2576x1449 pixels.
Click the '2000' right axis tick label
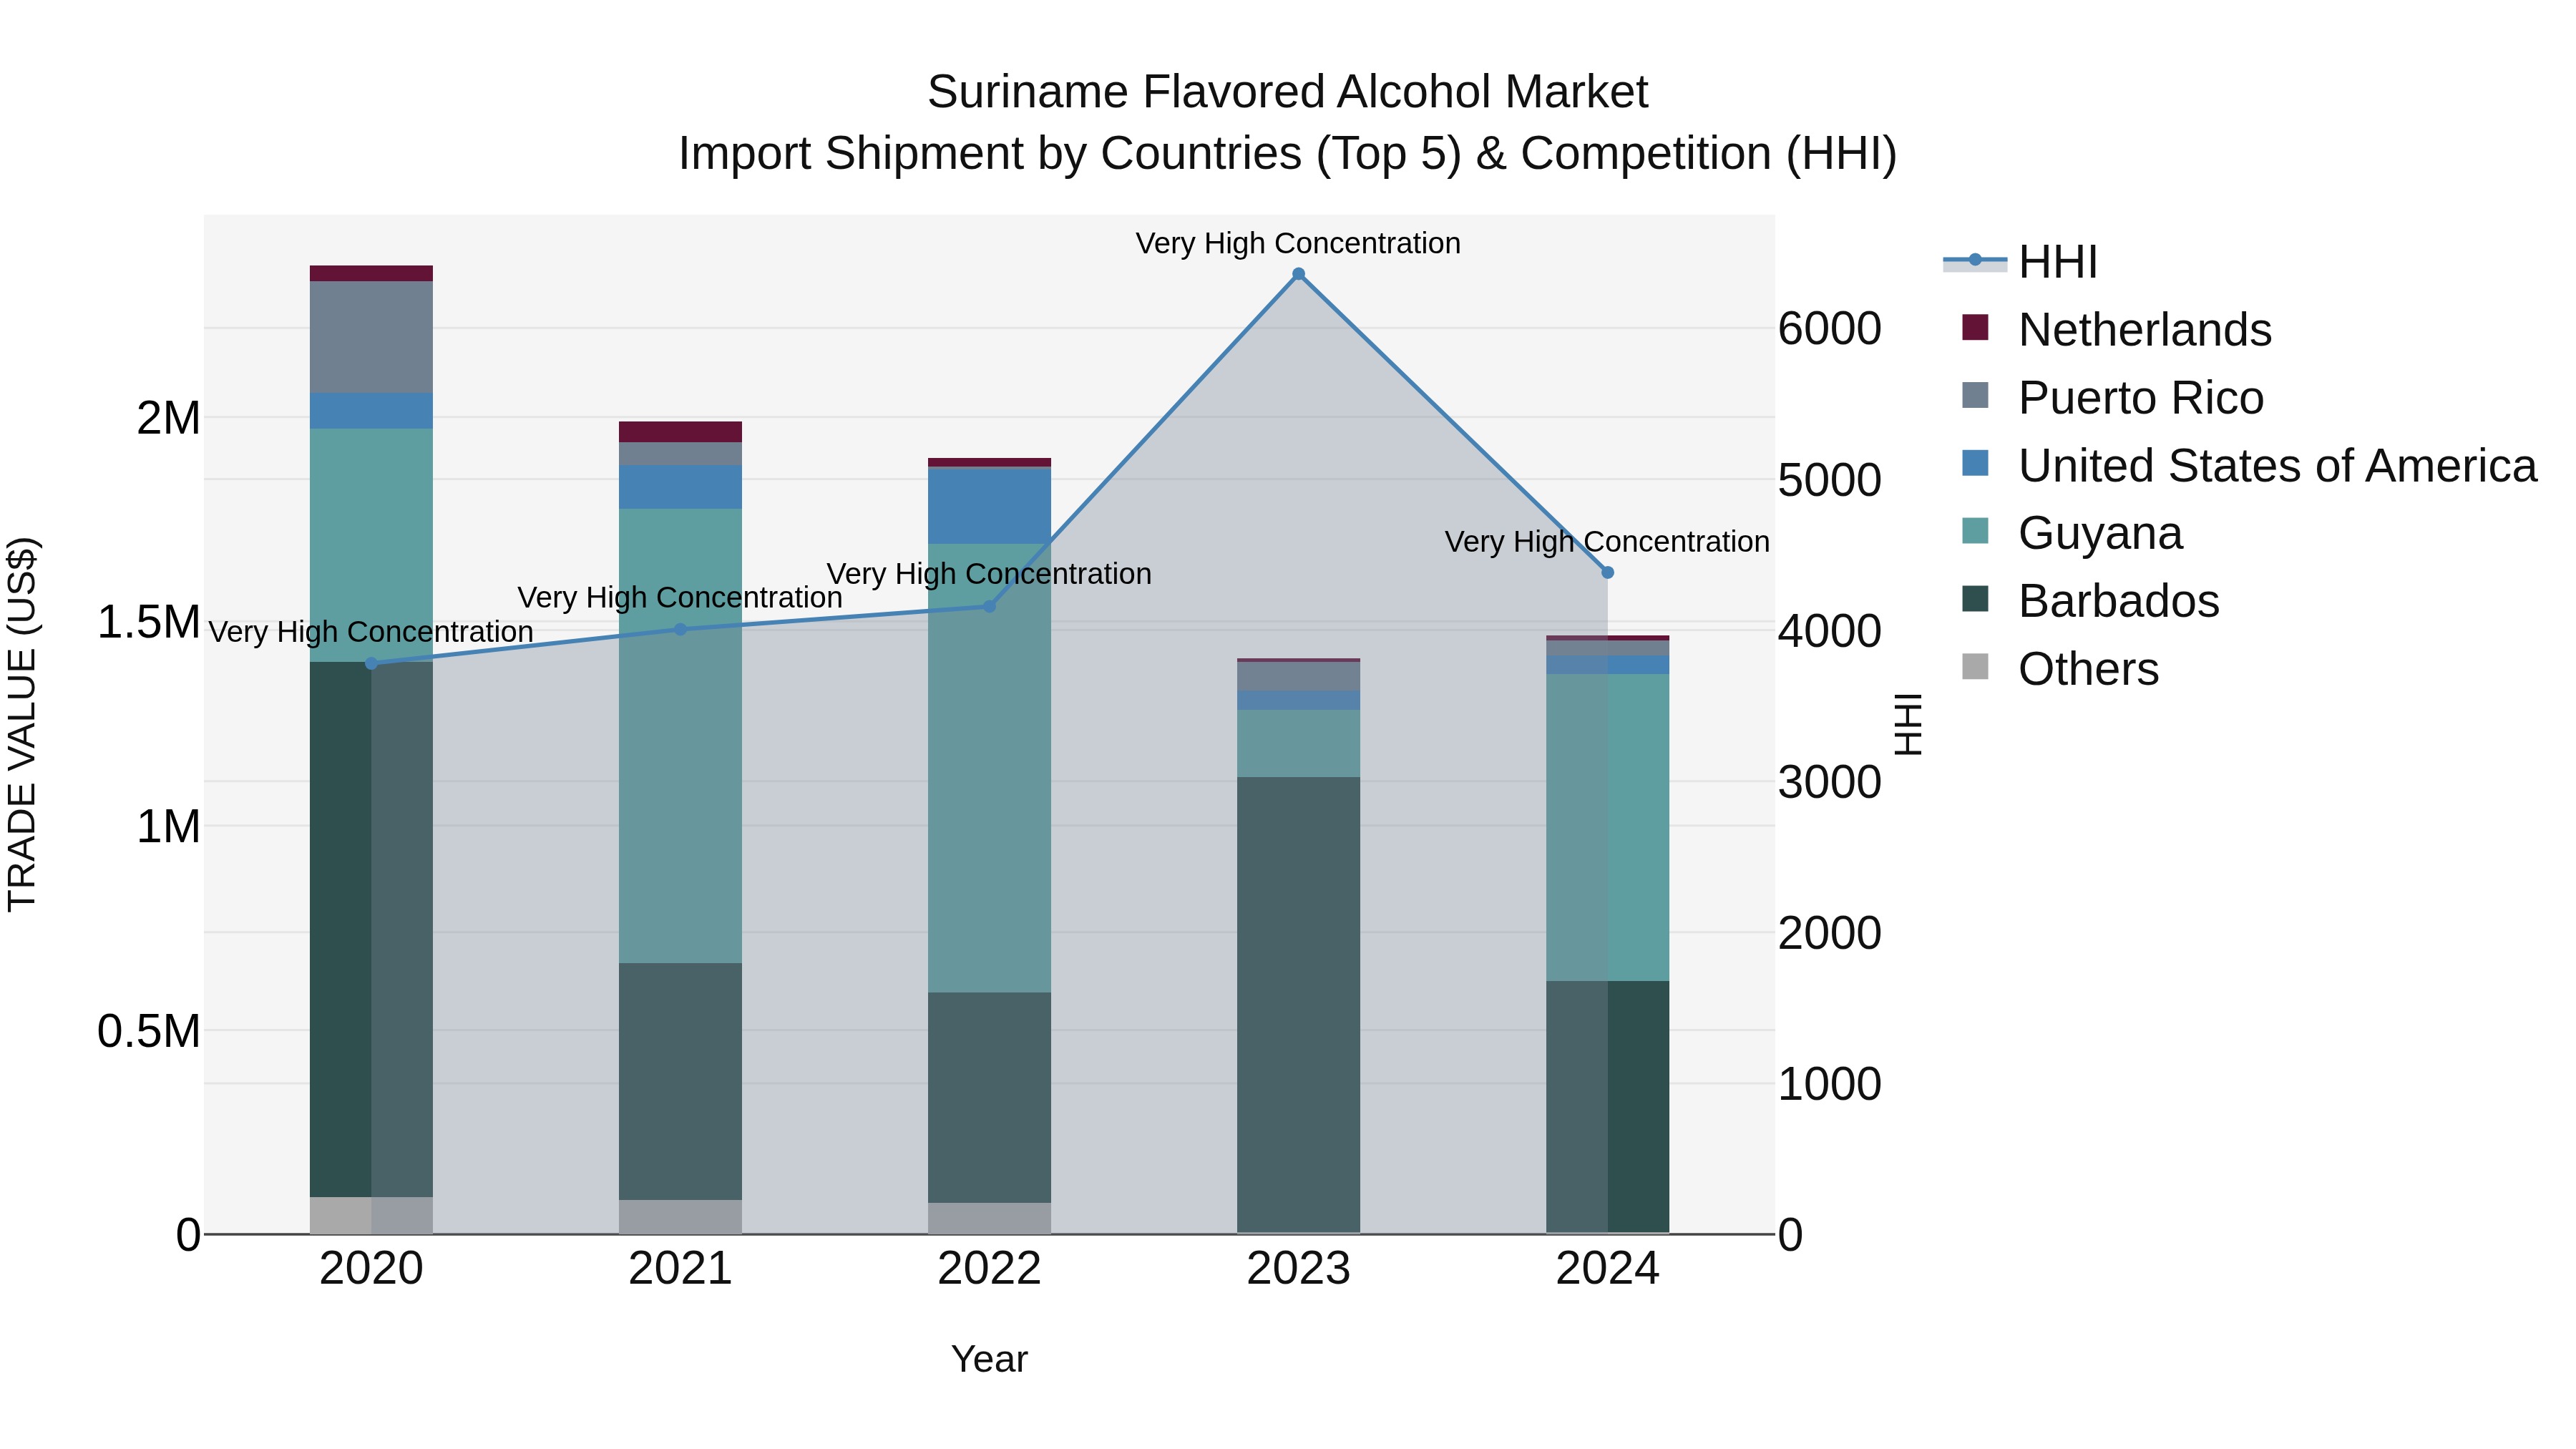(1830, 933)
